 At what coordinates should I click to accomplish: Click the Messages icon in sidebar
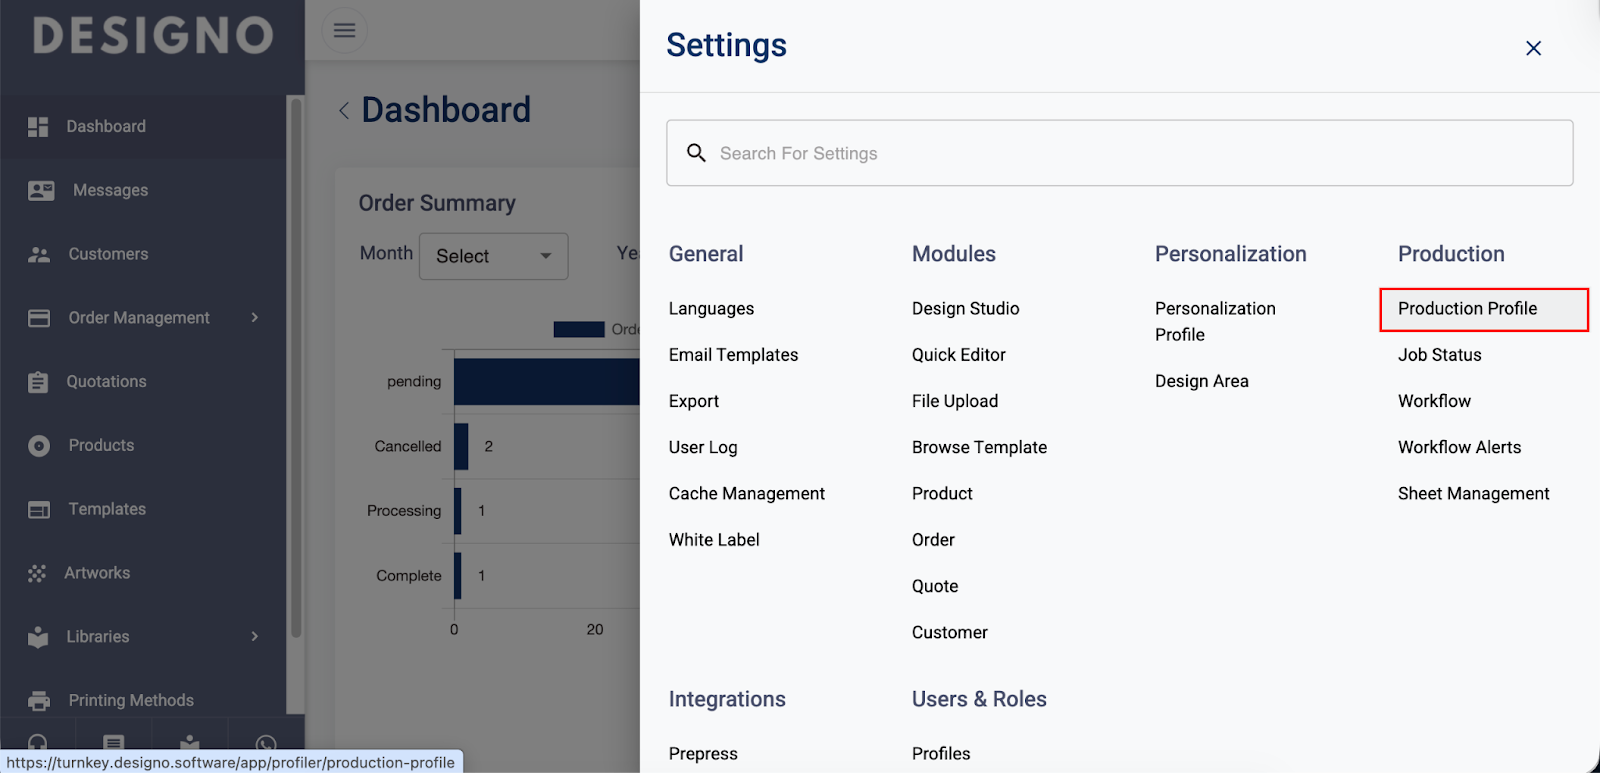point(41,190)
